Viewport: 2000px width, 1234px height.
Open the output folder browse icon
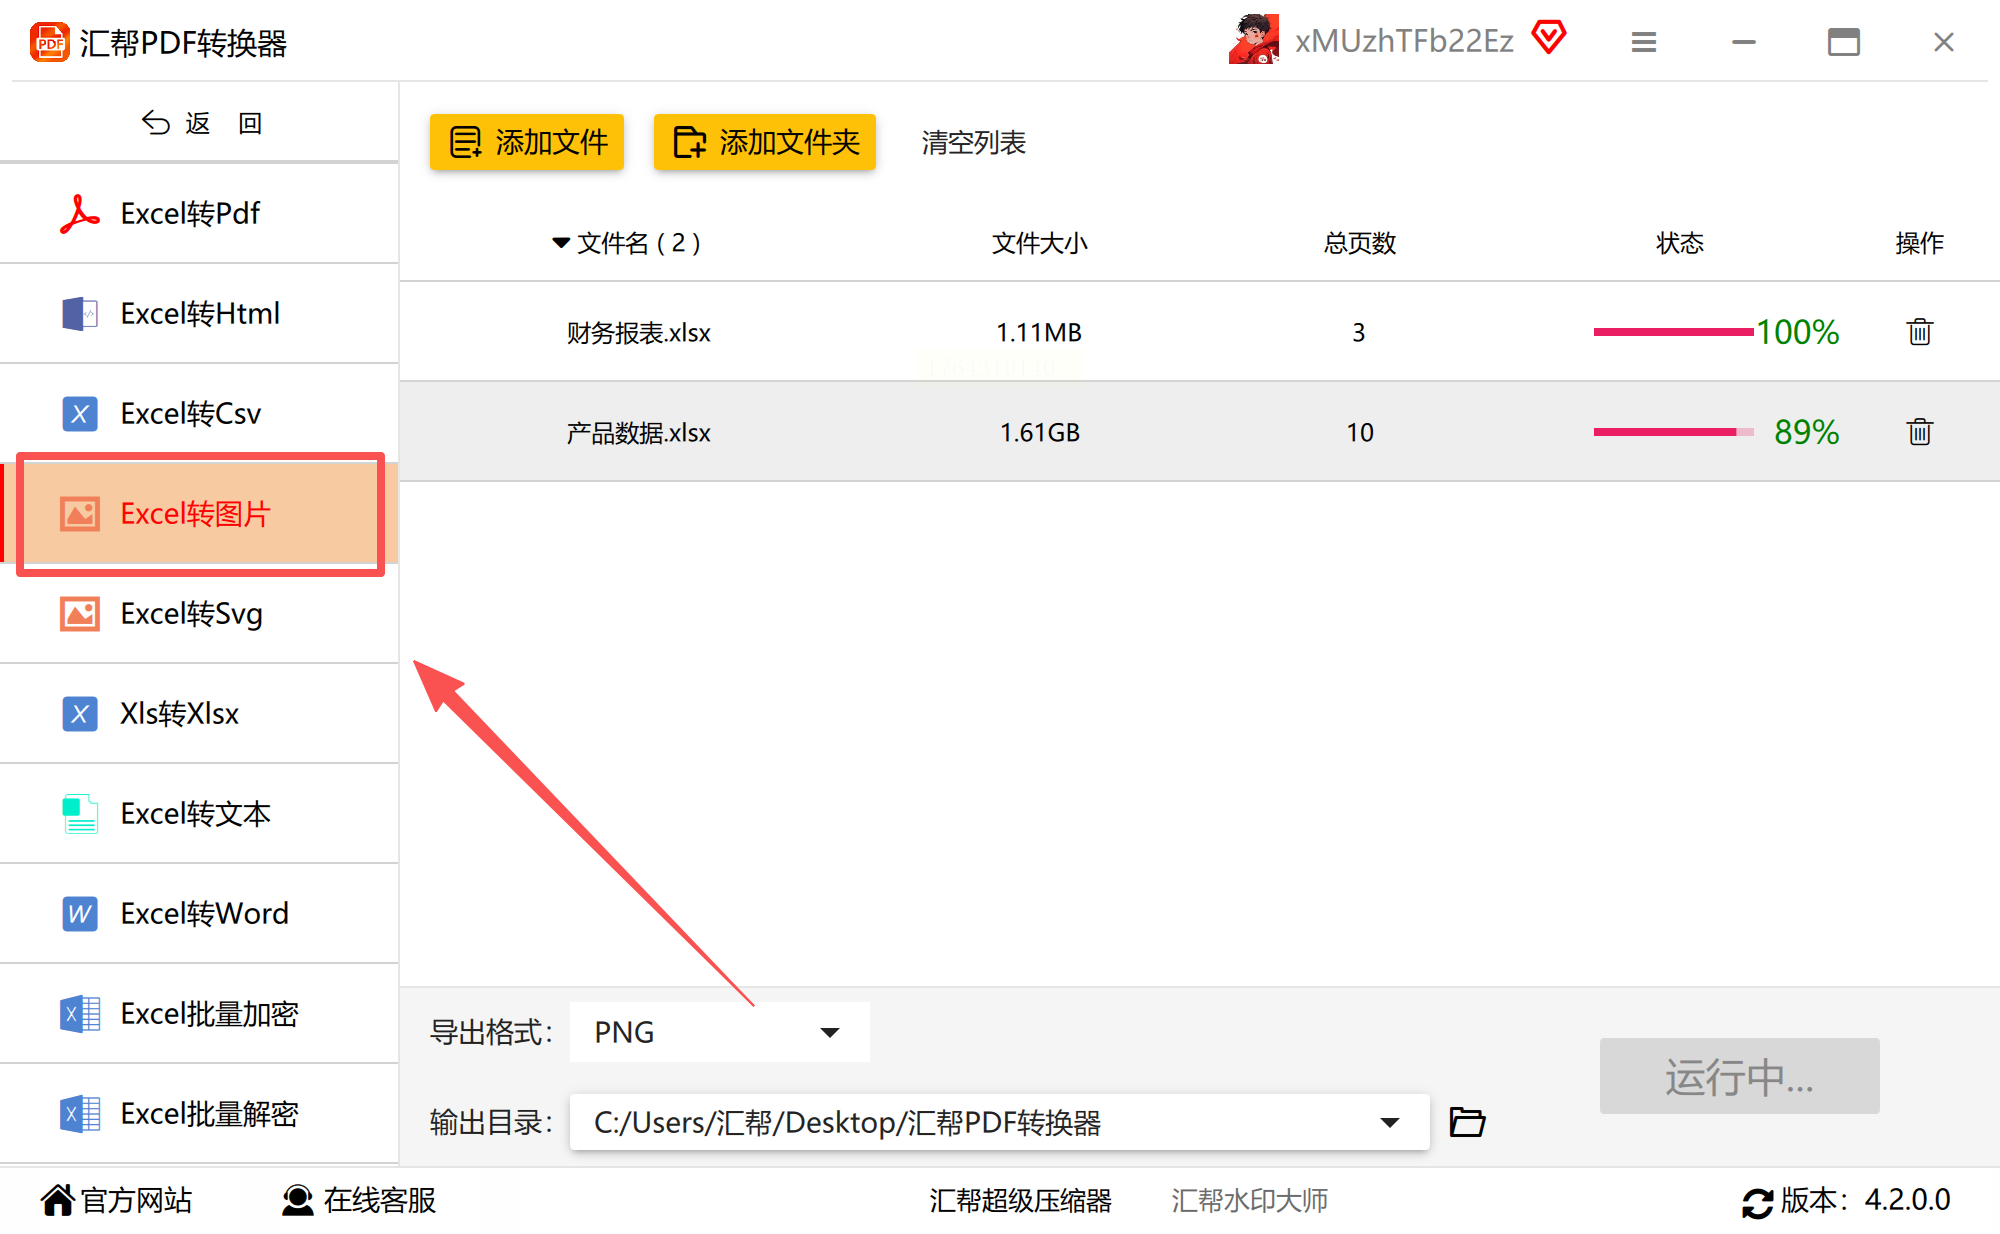click(x=1467, y=1122)
